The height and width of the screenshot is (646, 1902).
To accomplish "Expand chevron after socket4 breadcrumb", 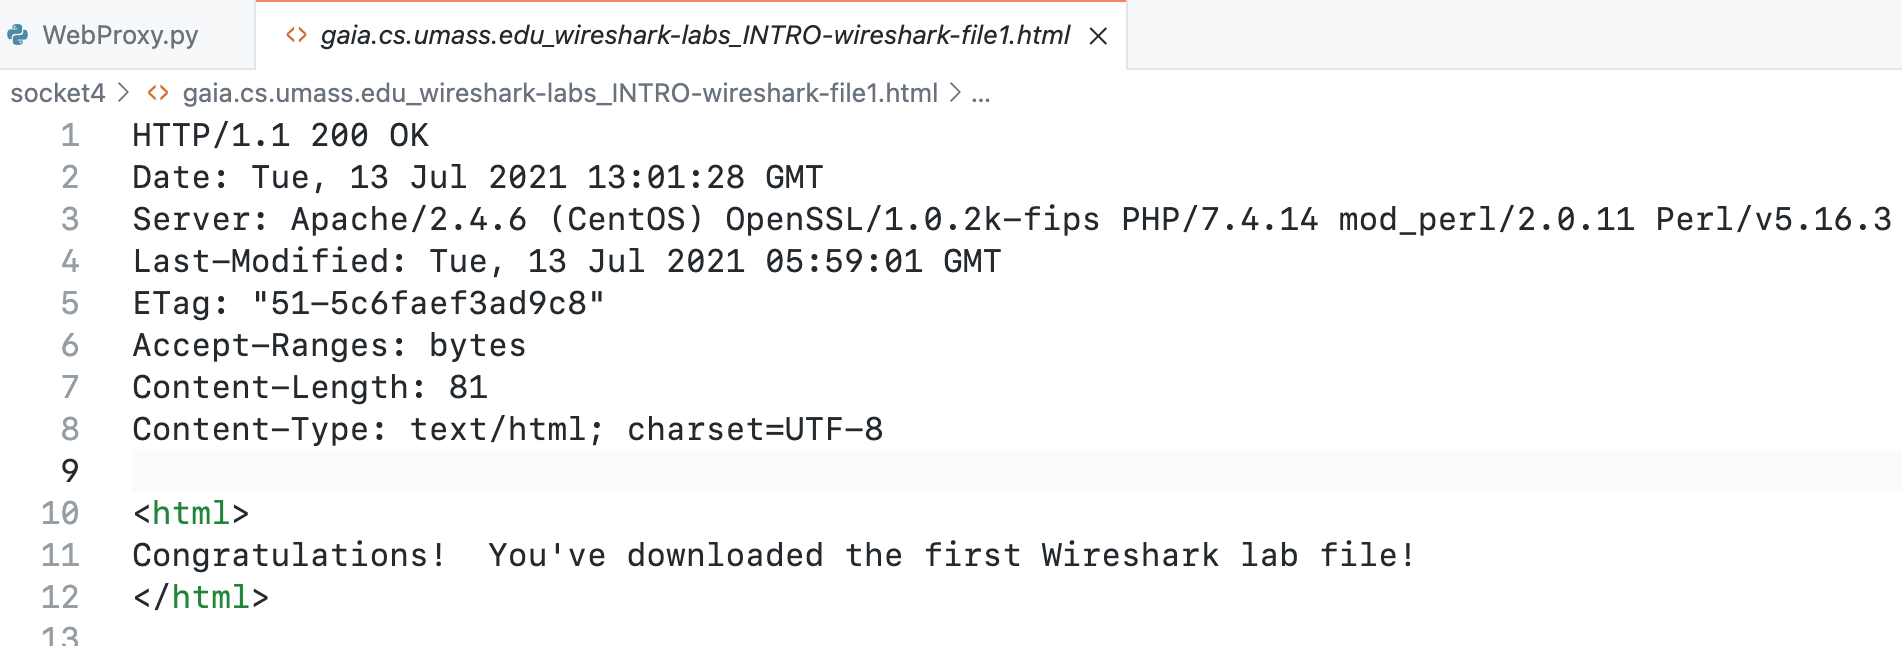I will point(124,93).
